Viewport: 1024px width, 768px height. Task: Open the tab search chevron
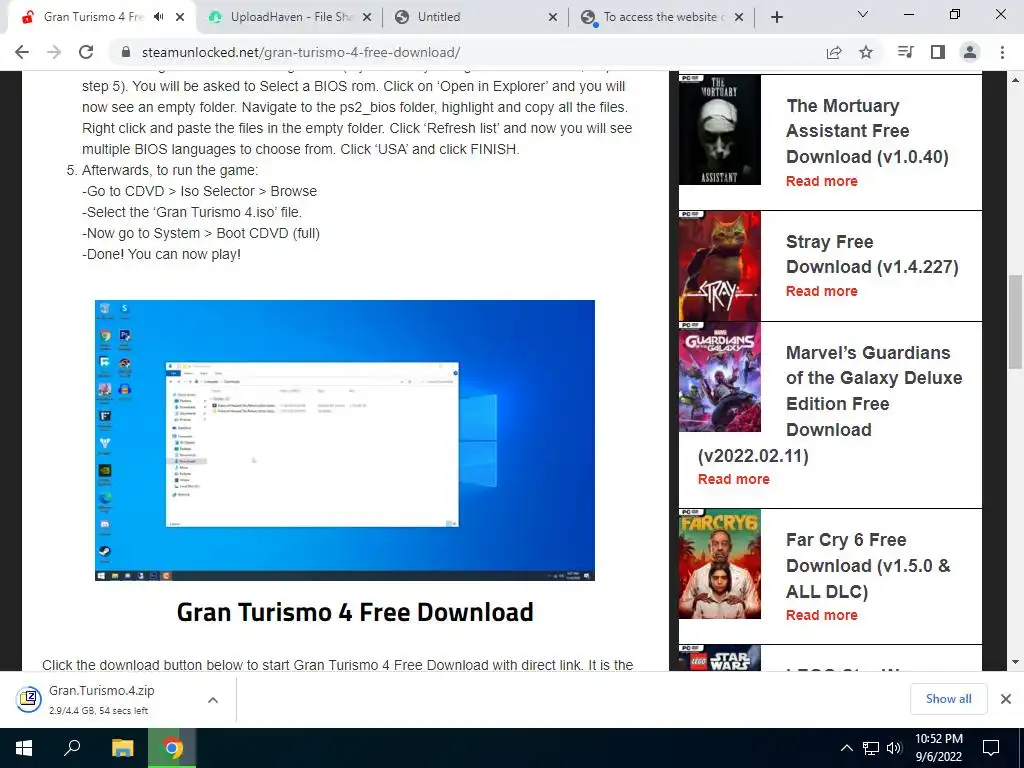click(863, 14)
